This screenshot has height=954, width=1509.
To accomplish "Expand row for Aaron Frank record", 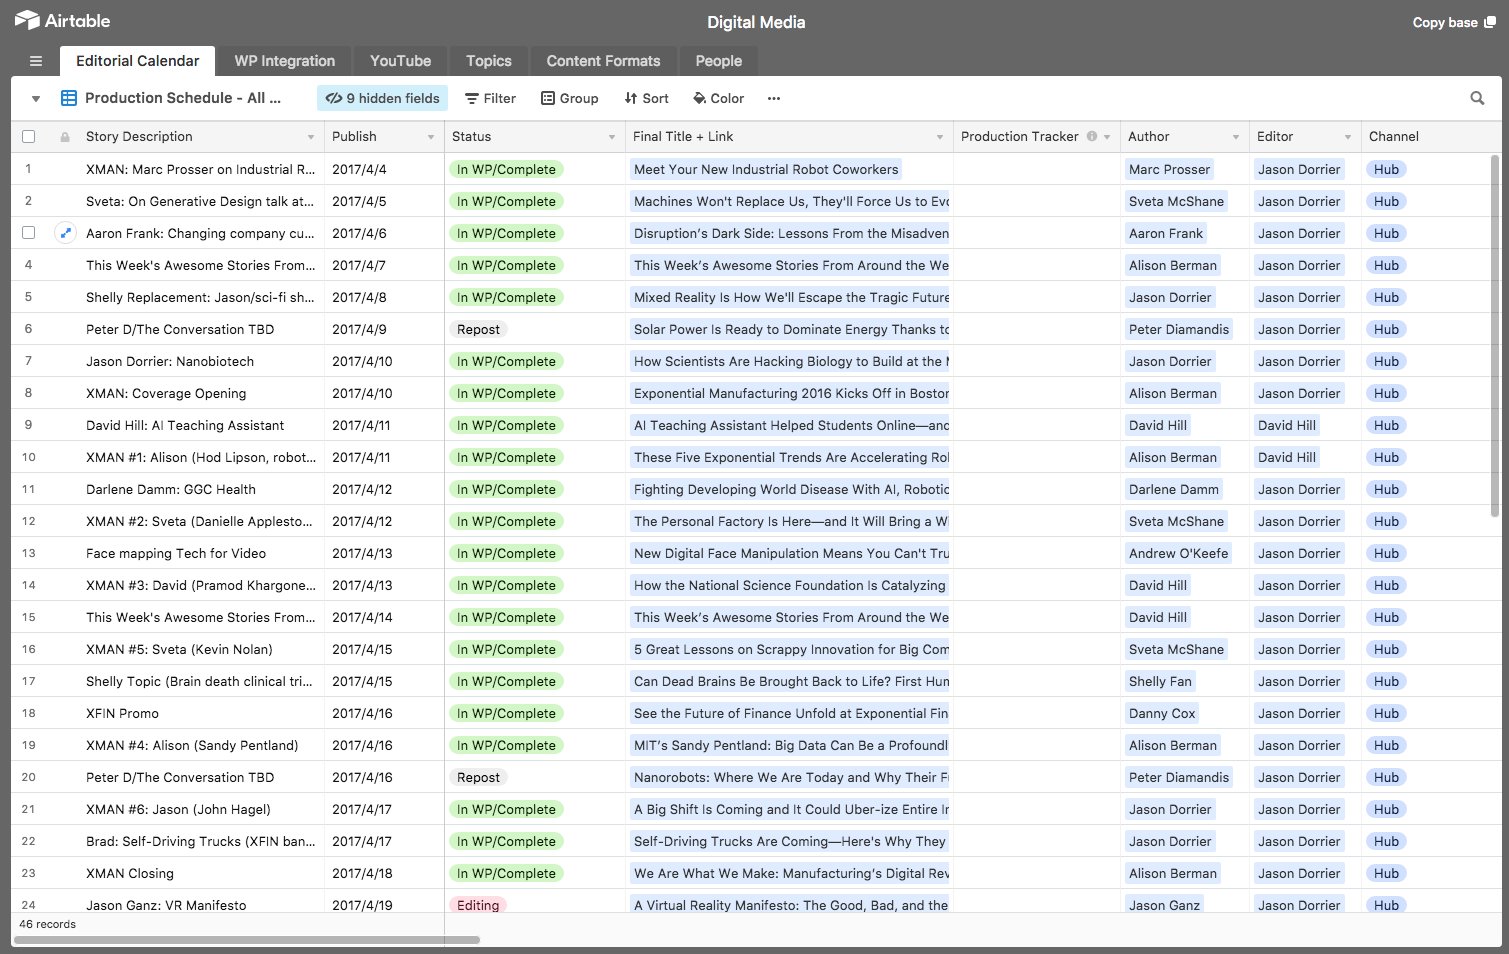I will pyautogui.click(x=65, y=233).
